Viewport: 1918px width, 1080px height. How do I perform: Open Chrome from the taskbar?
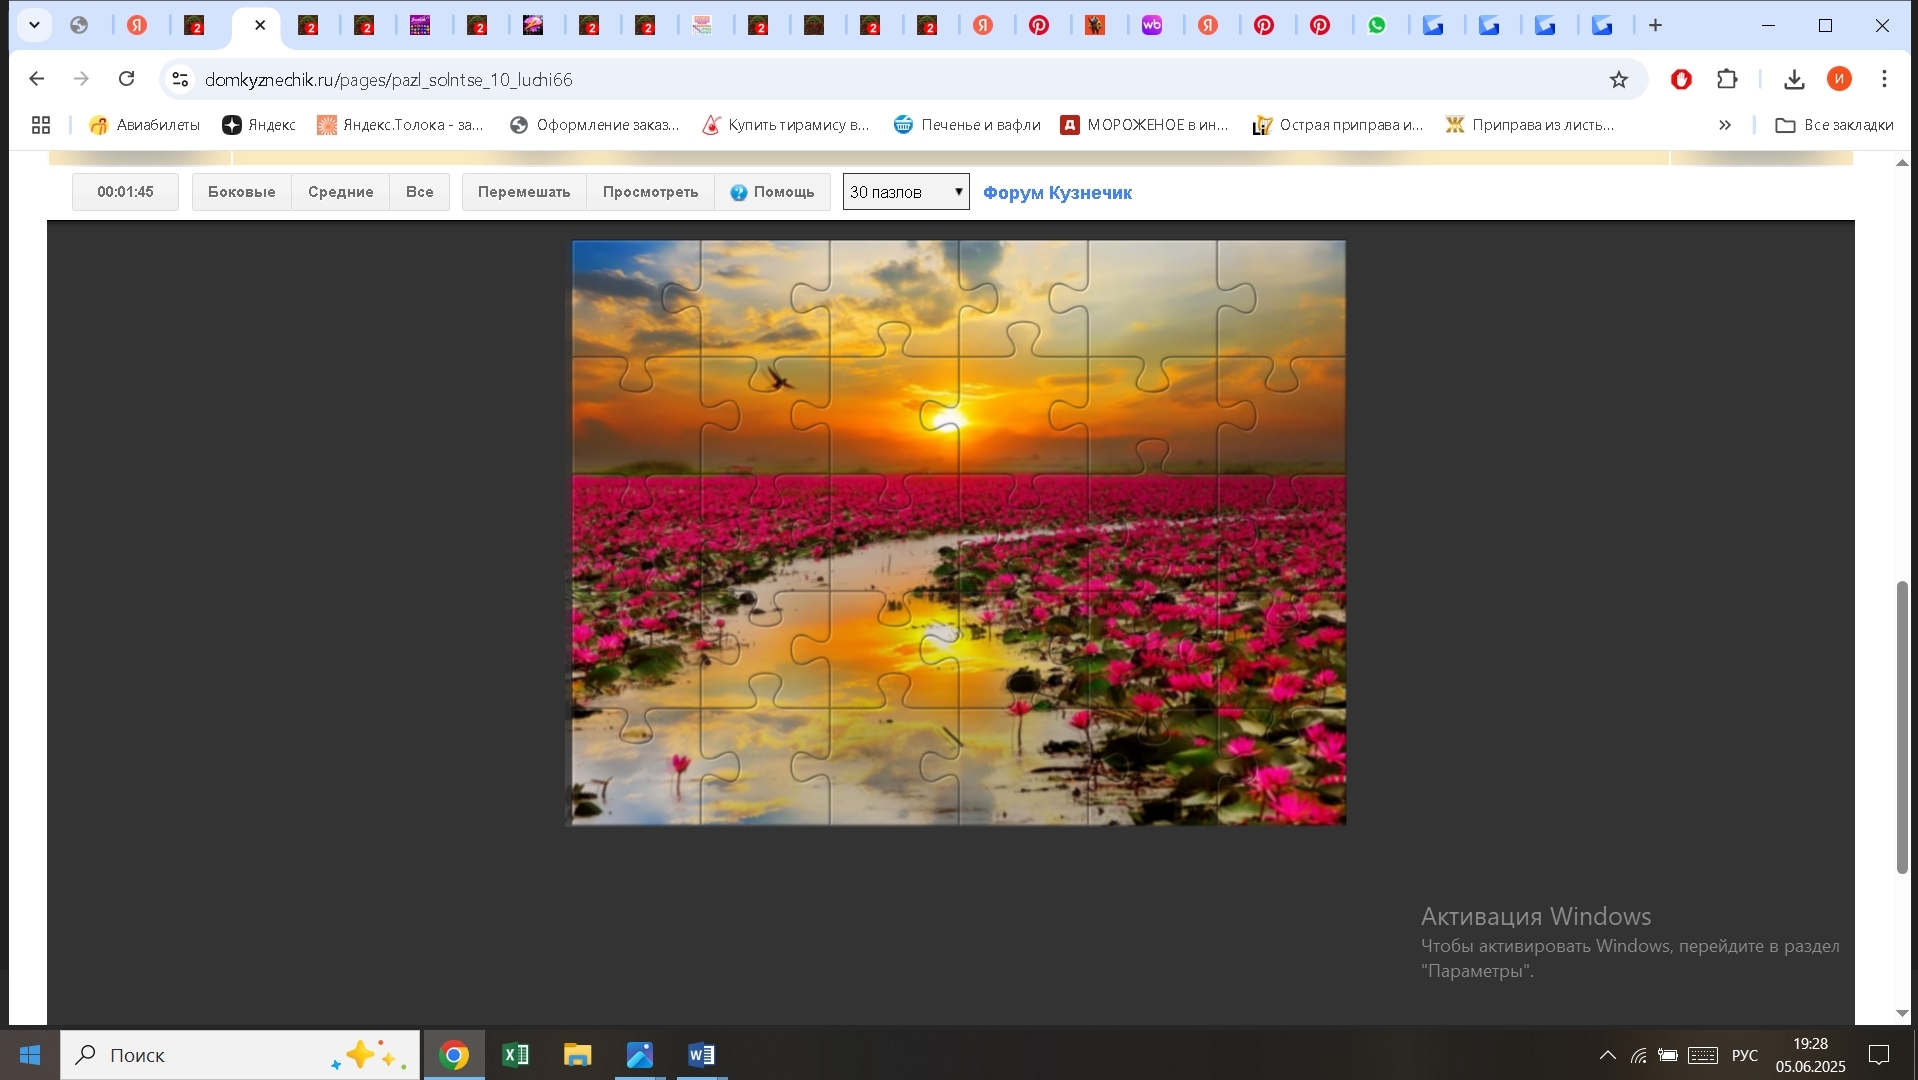click(454, 1055)
